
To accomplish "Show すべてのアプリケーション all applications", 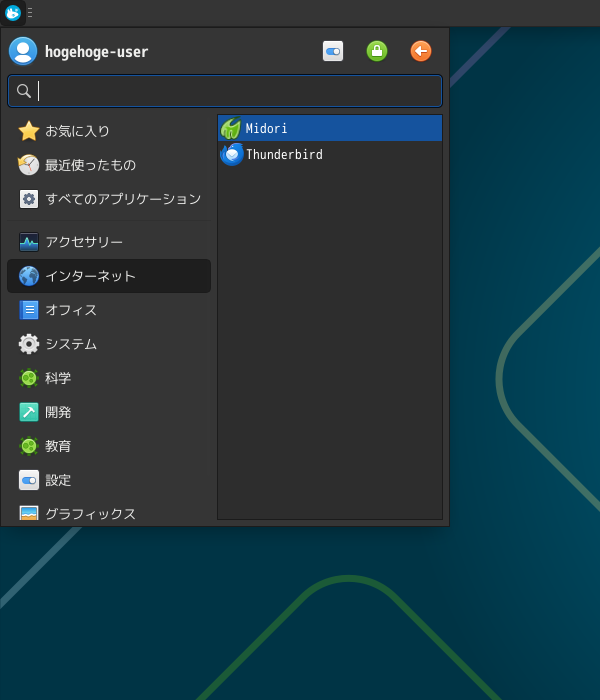I will click(108, 199).
